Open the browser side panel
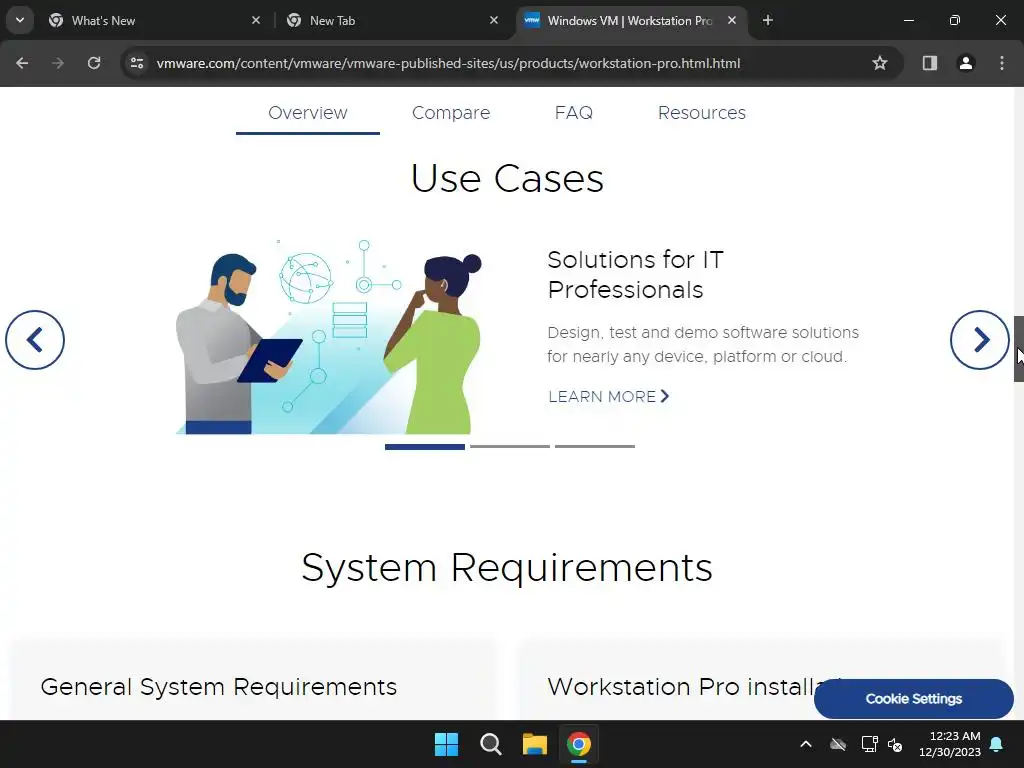This screenshot has height=768, width=1024. pyautogui.click(x=930, y=63)
